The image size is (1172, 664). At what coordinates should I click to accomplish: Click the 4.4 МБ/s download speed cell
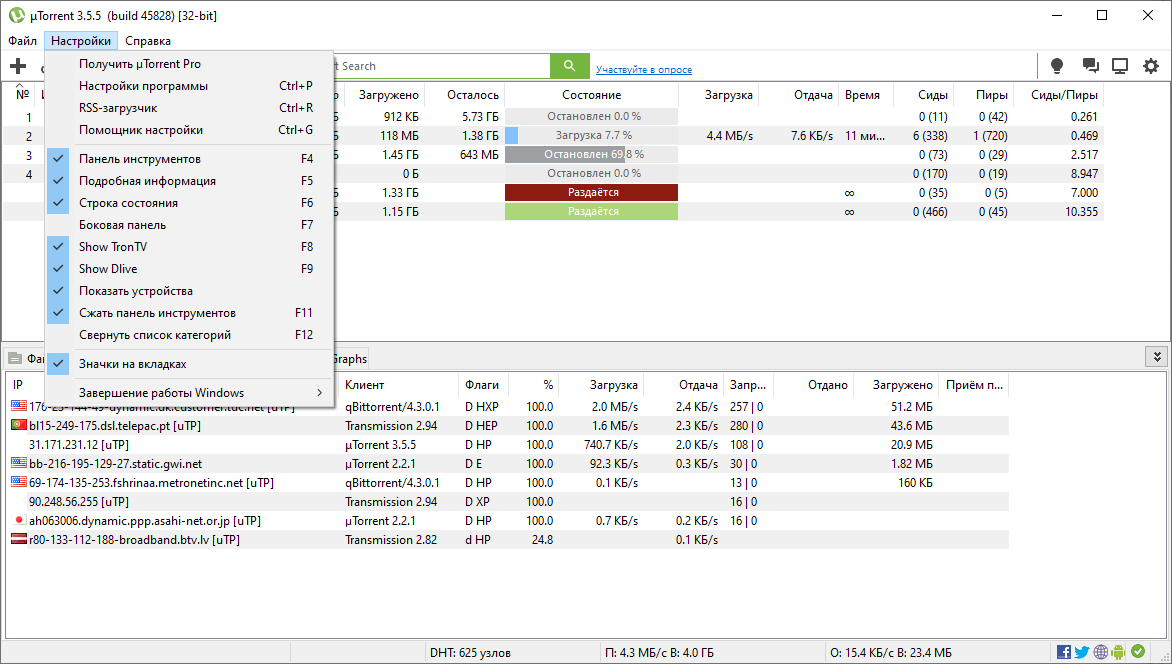pyautogui.click(x=730, y=136)
